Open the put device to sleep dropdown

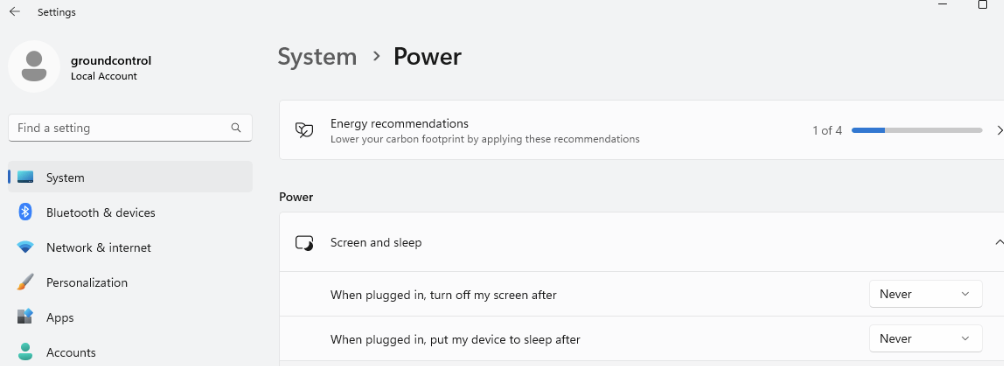[x=925, y=338]
